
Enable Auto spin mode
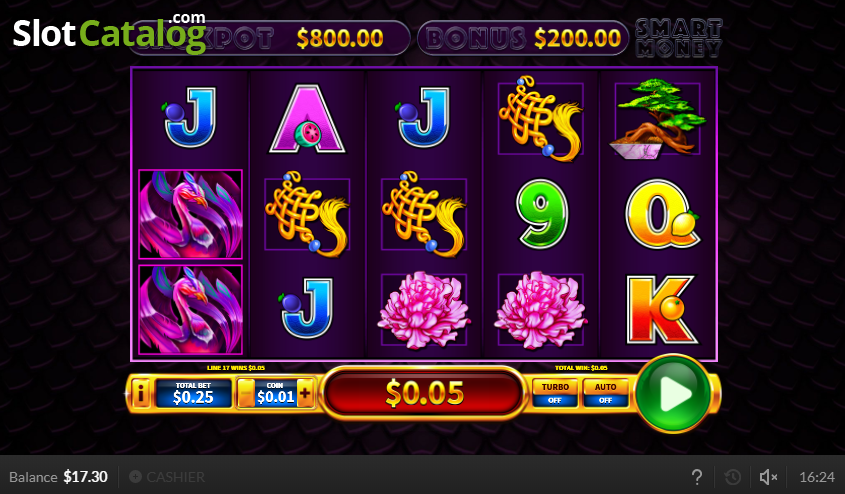pos(605,393)
